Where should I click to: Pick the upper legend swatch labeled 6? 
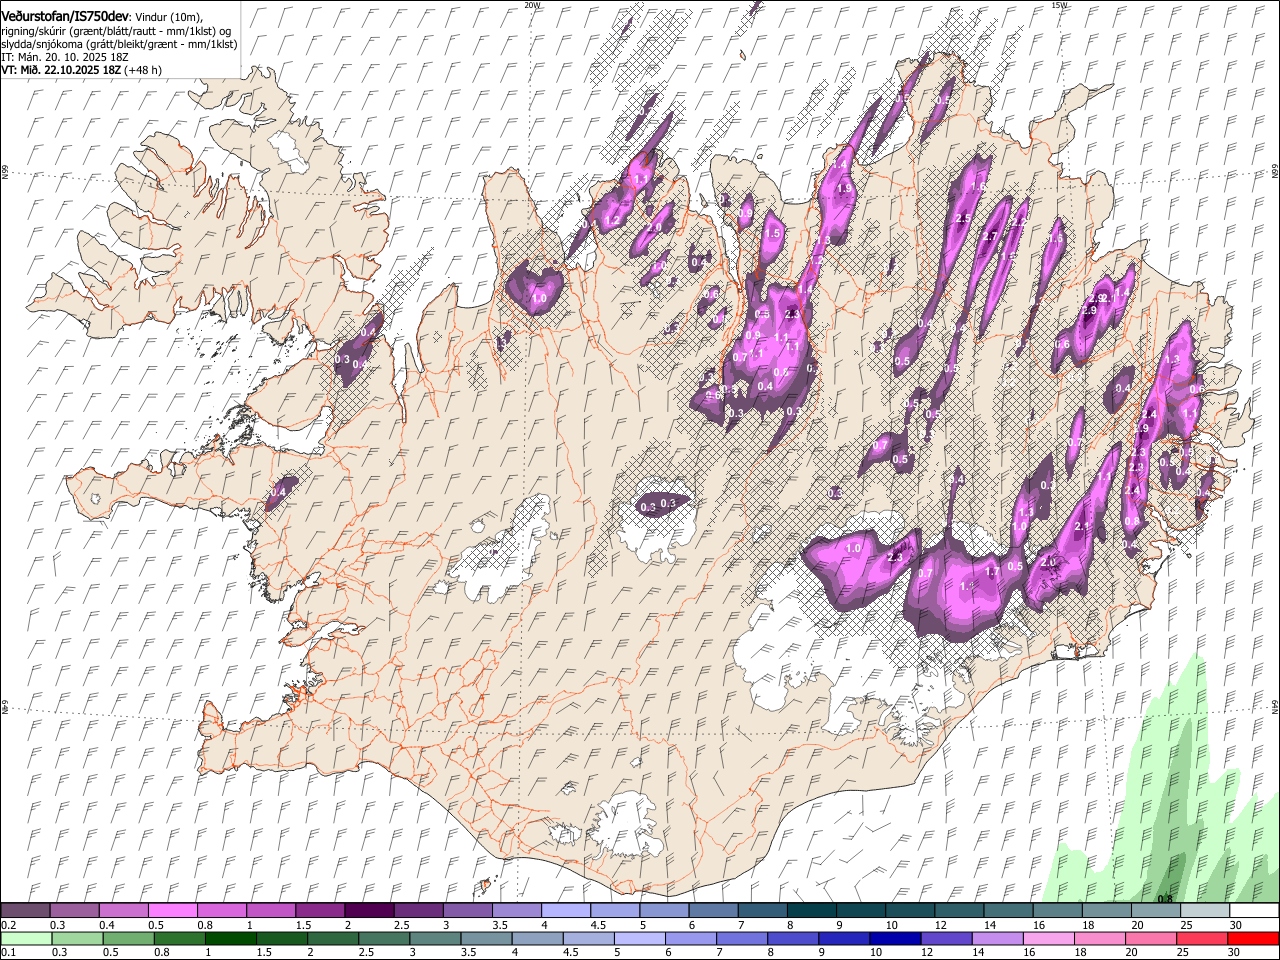(x=712, y=911)
